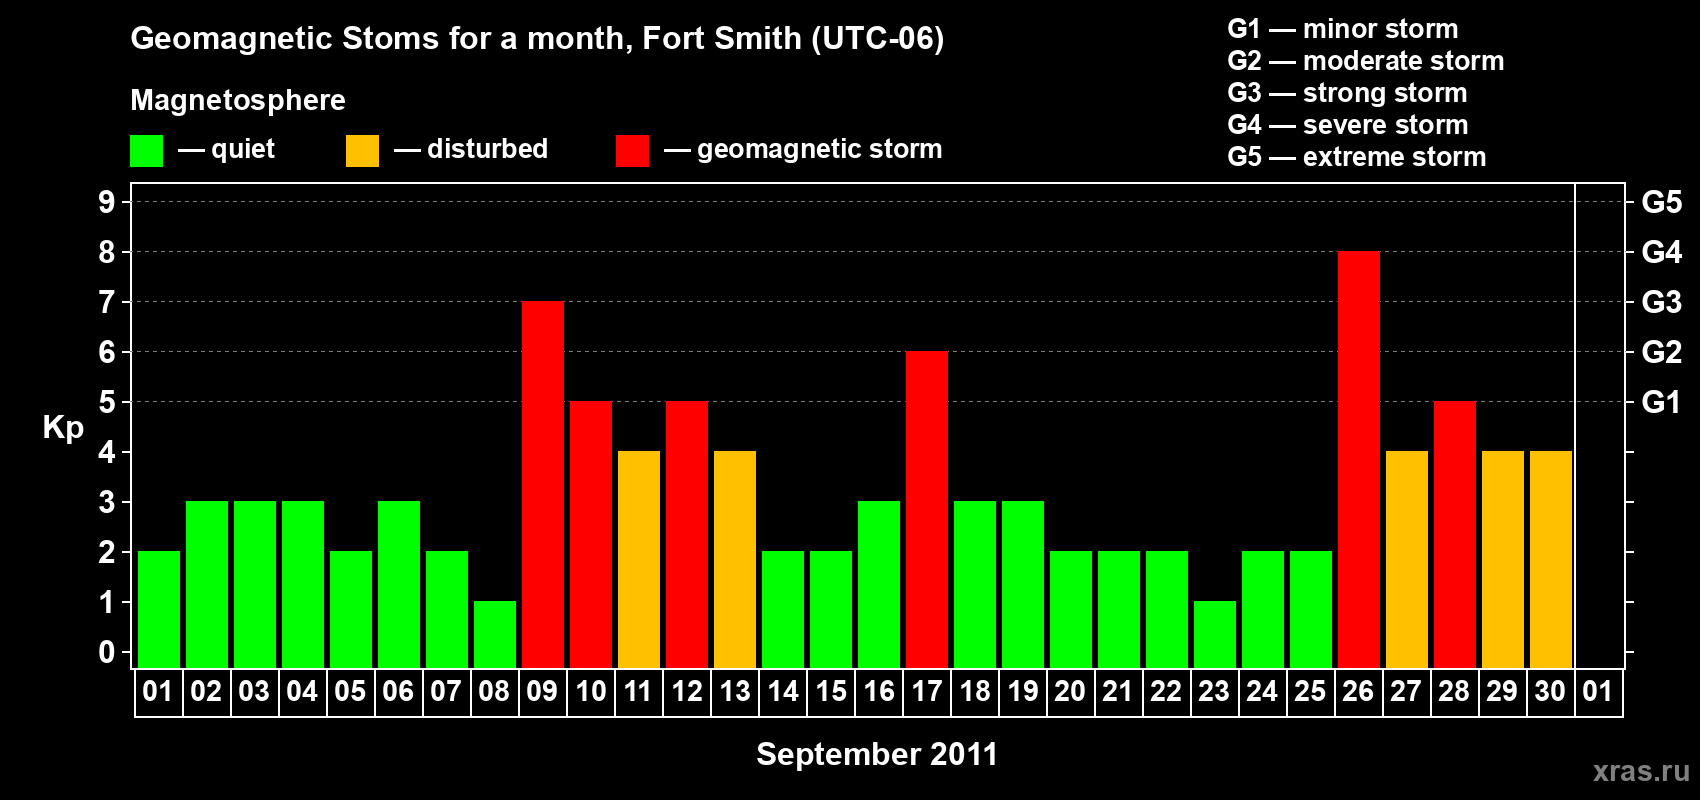Select the green bar for September 08
Image resolution: width=1700 pixels, height=800 pixels.
click(494, 635)
